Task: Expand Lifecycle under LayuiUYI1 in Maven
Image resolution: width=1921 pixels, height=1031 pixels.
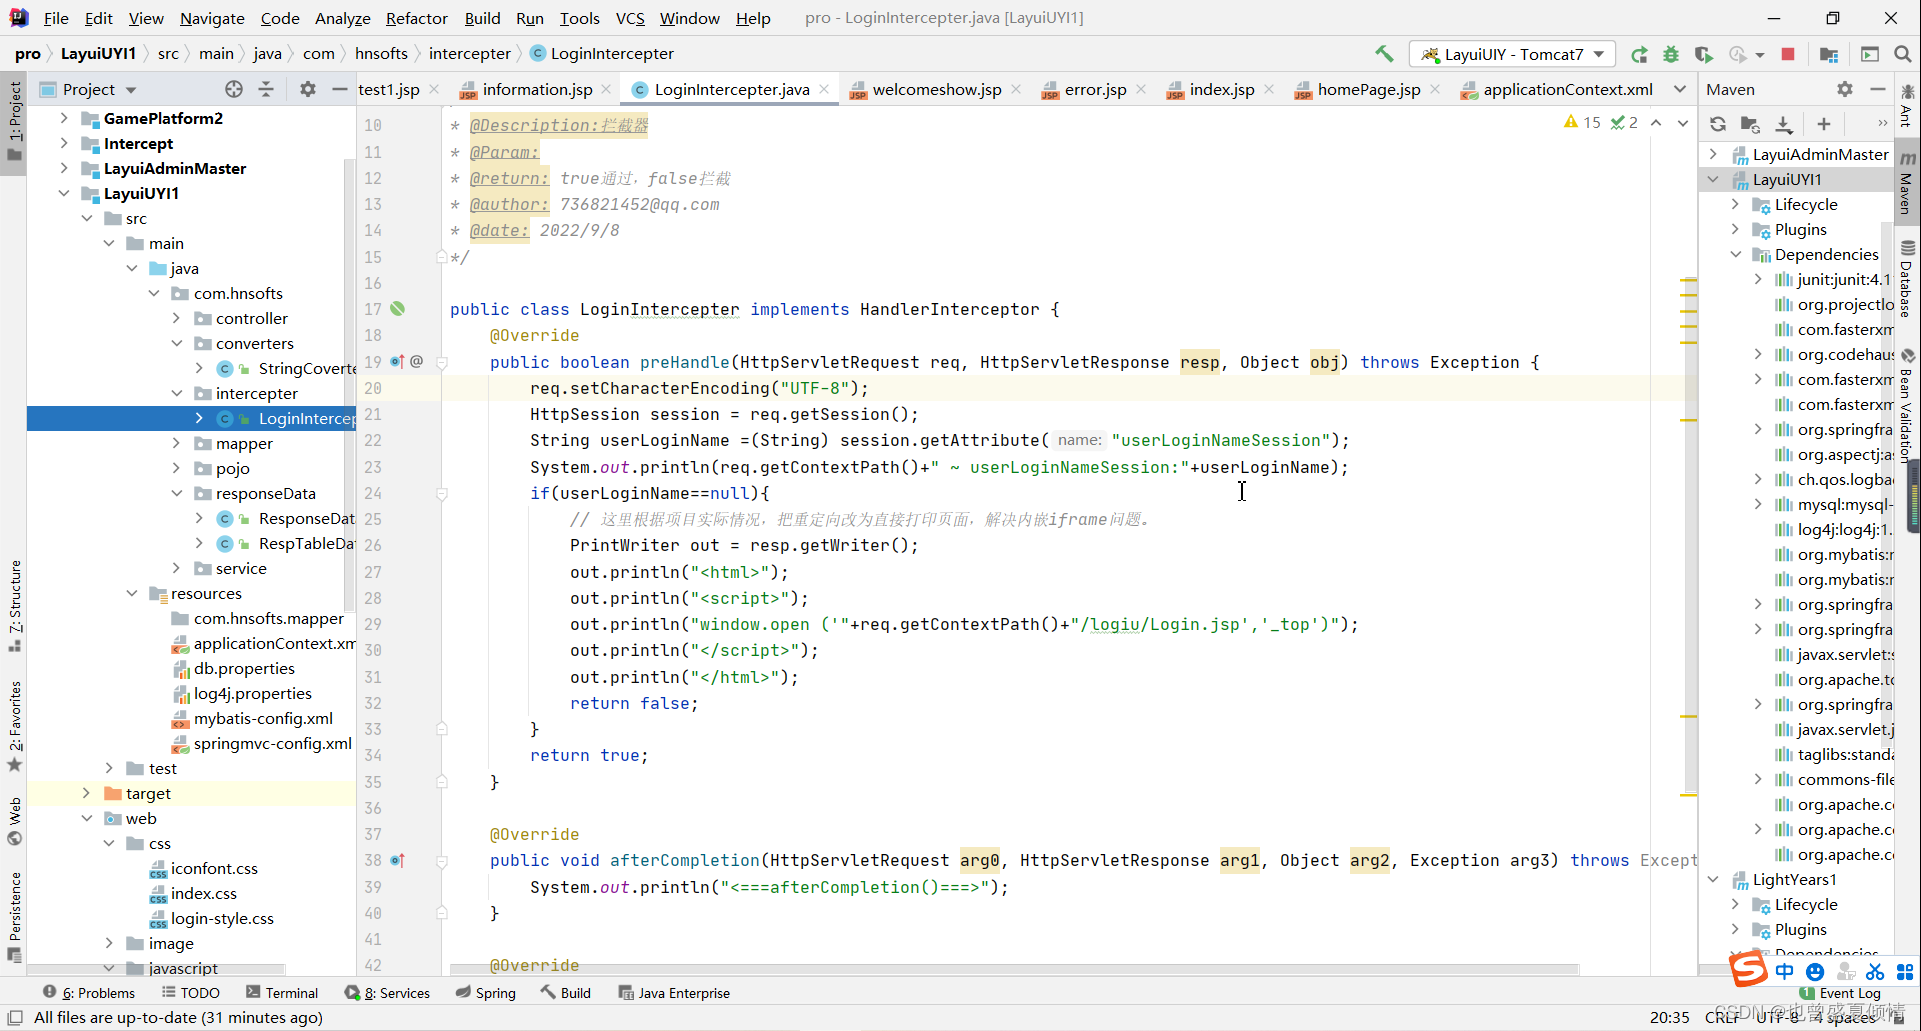Action: pyautogui.click(x=1735, y=204)
